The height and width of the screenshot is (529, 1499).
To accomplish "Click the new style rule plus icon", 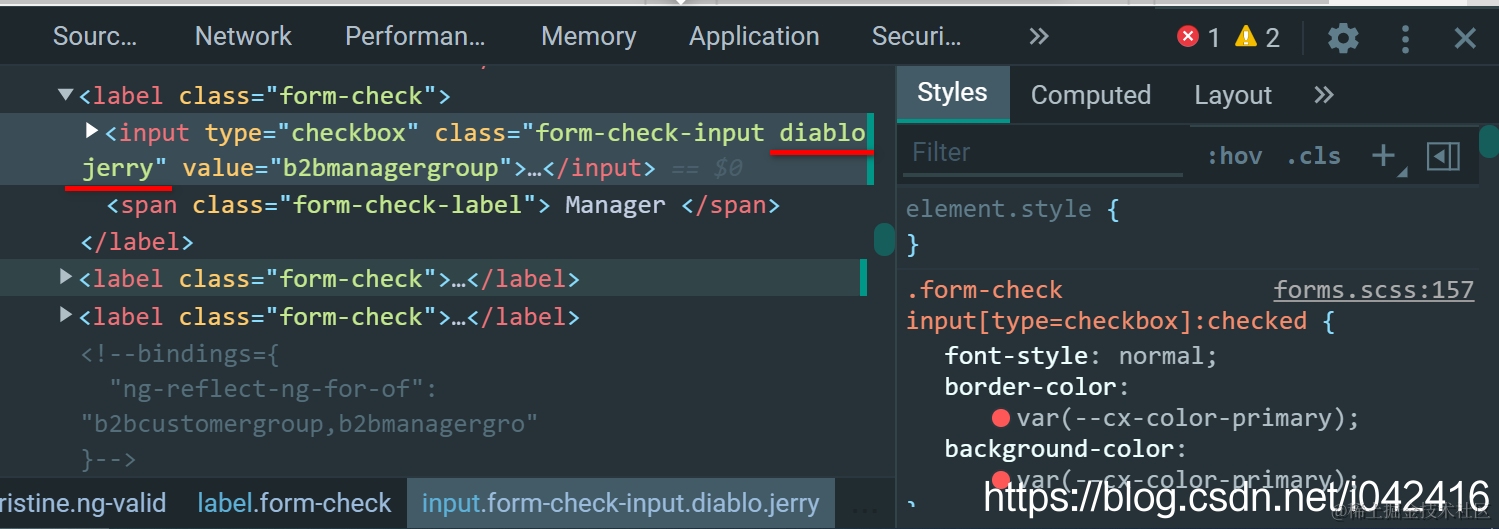I will (x=1384, y=155).
